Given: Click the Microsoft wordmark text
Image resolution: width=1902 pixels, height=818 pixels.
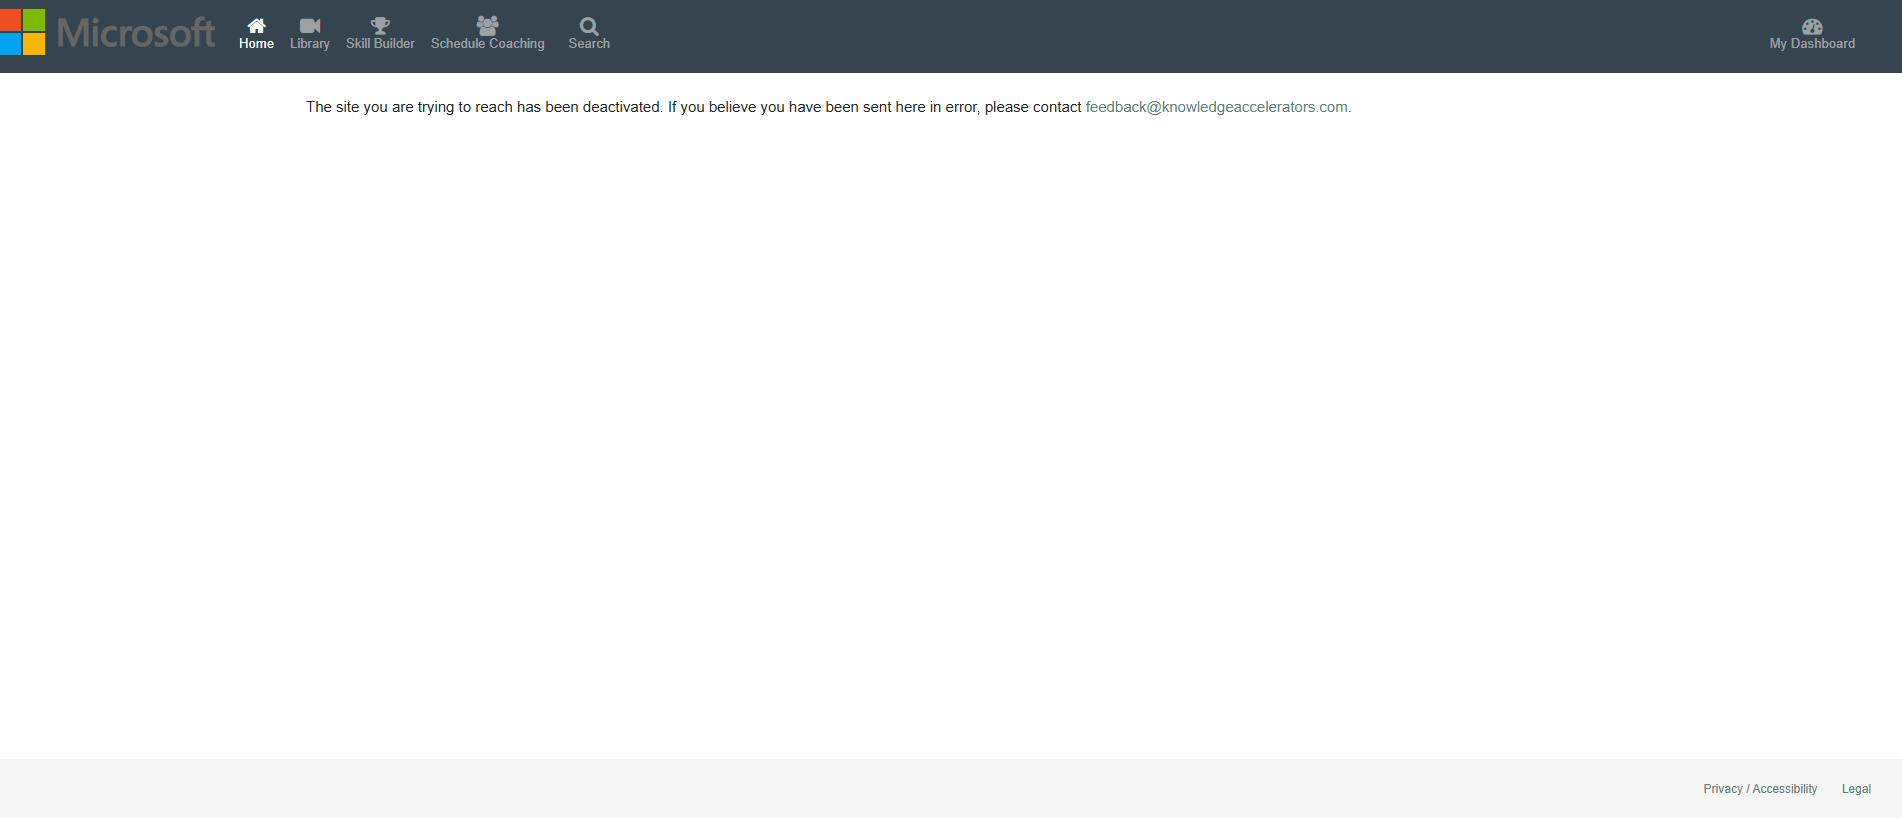Looking at the screenshot, I should [136, 33].
